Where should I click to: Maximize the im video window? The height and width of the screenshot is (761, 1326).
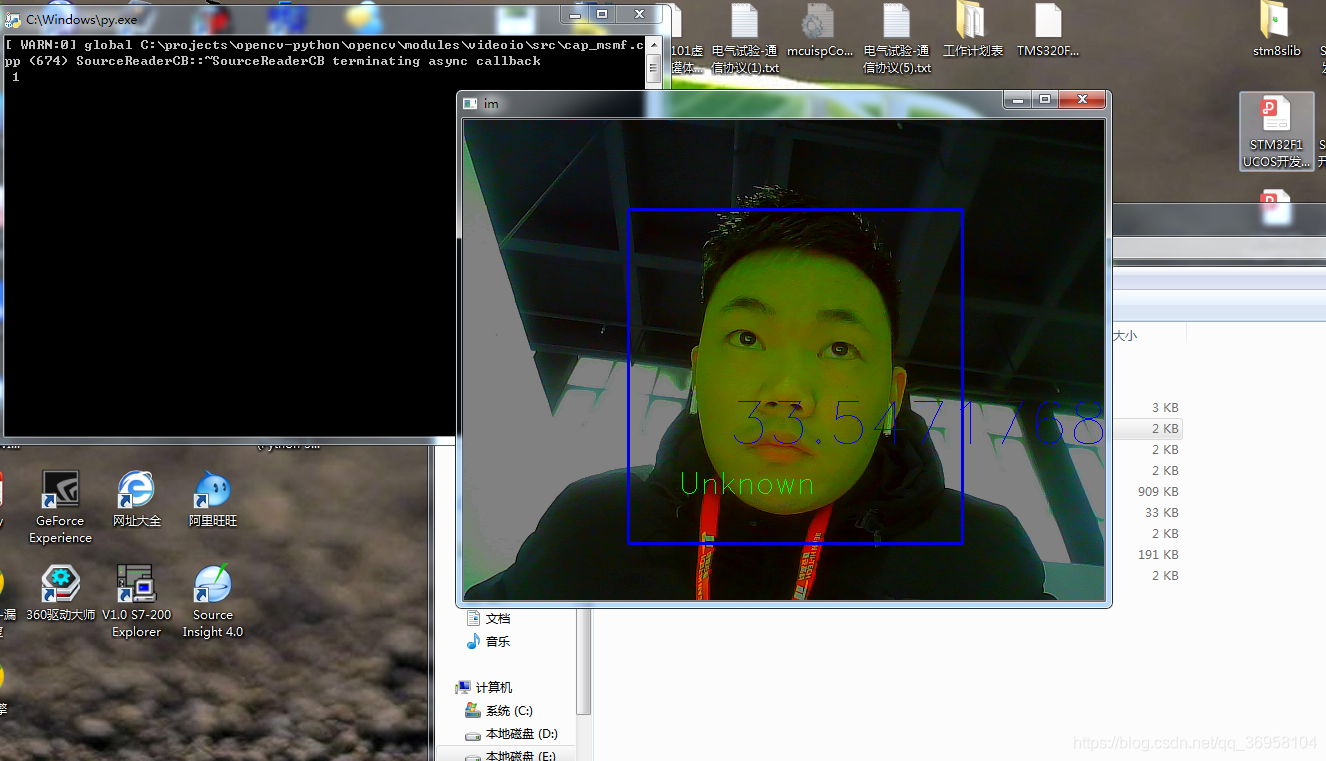(1045, 99)
